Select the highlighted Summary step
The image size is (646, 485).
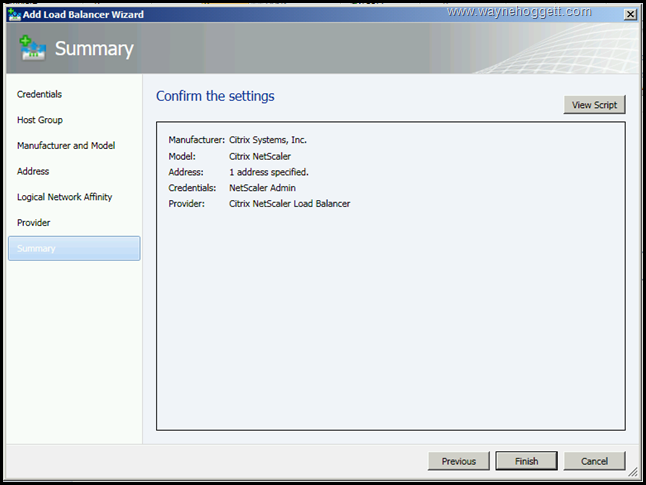(74, 248)
